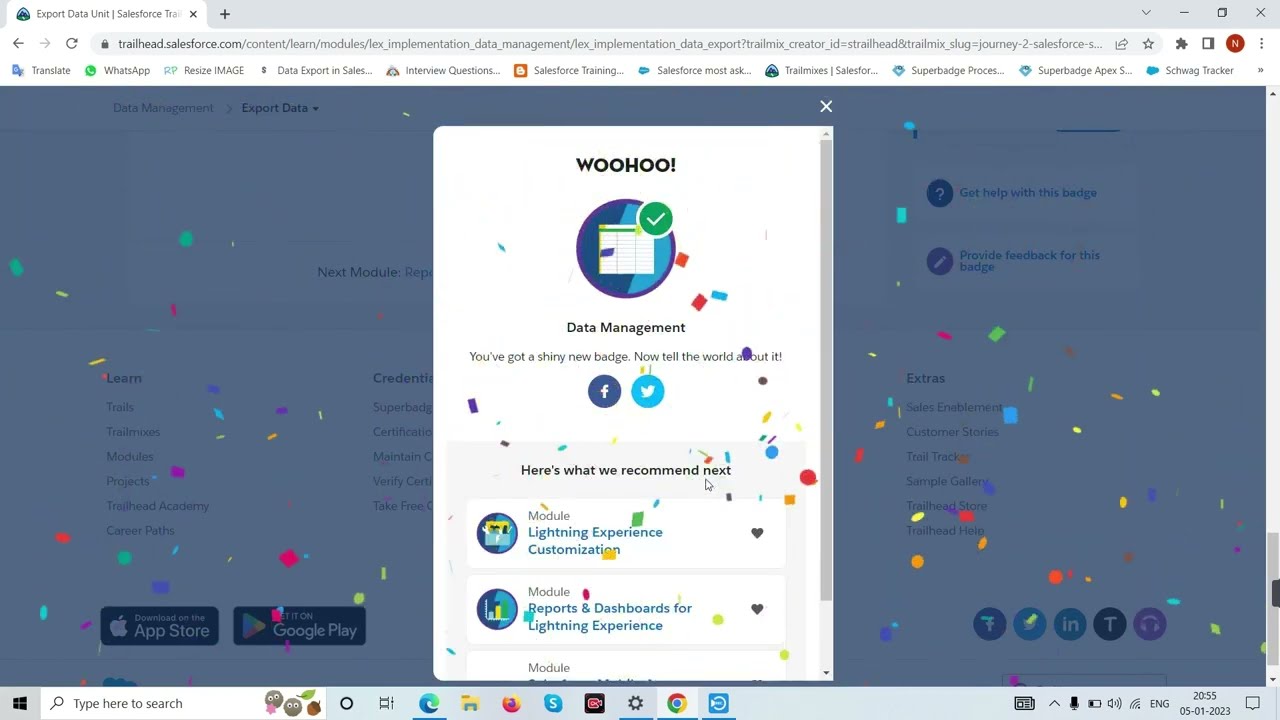This screenshot has width=1280, height=720.
Task: Open the App Store download badge
Action: tap(160, 626)
